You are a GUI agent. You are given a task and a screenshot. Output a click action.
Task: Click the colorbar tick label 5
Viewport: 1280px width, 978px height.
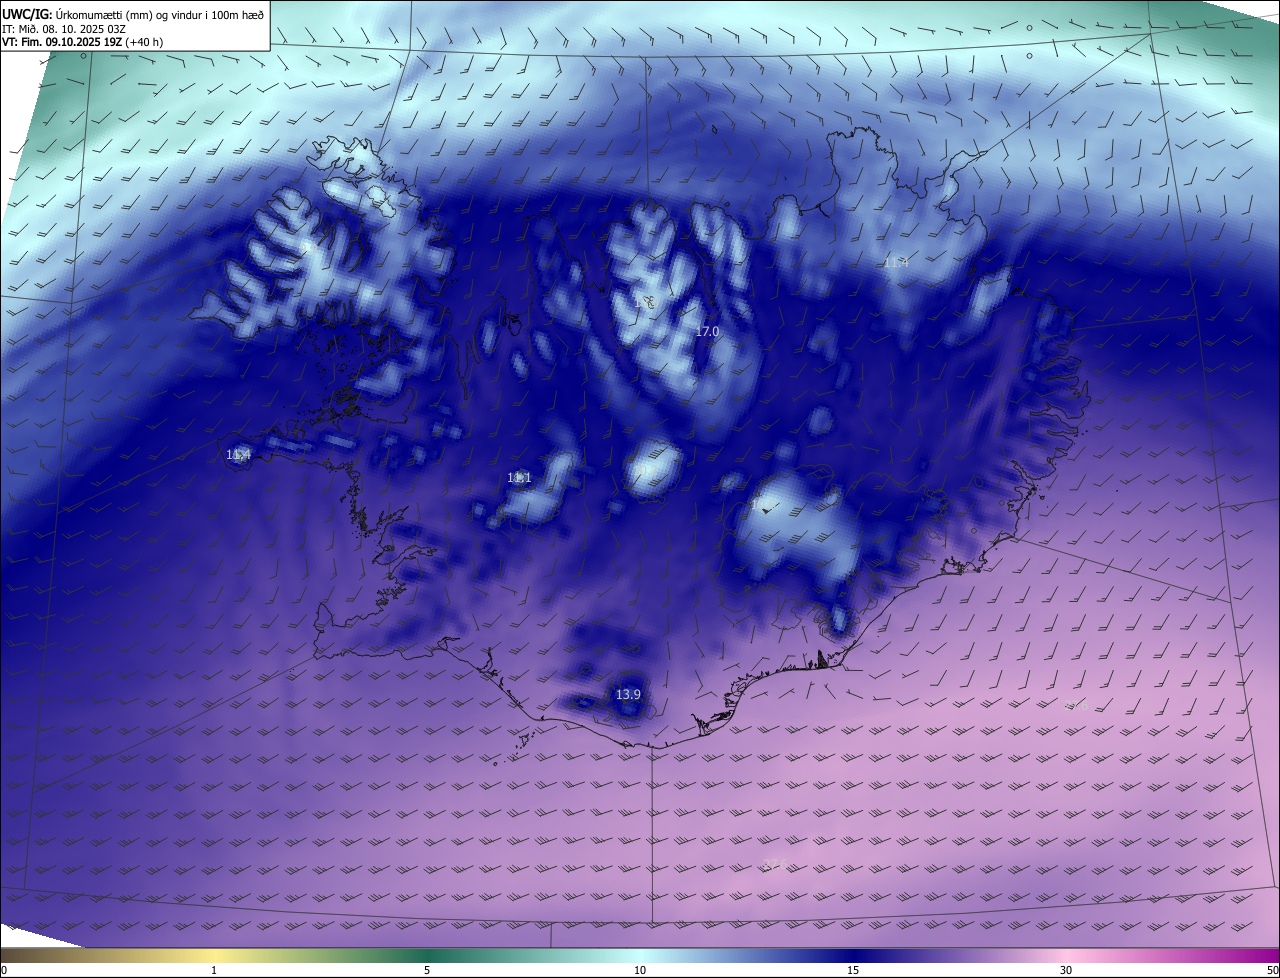(427, 970)
